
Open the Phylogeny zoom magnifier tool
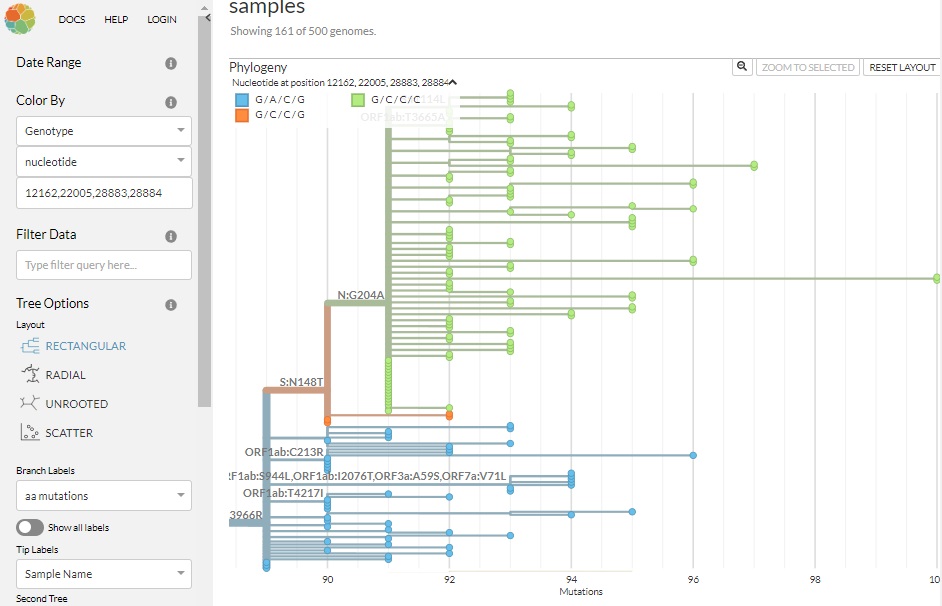[742, 66]
